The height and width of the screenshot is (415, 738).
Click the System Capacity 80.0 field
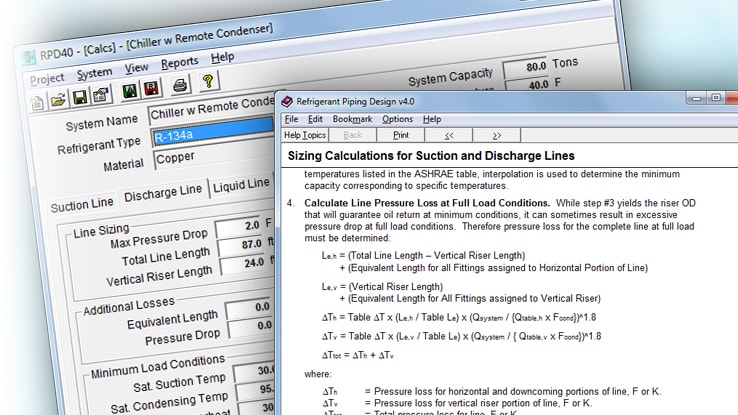point(525,67)
